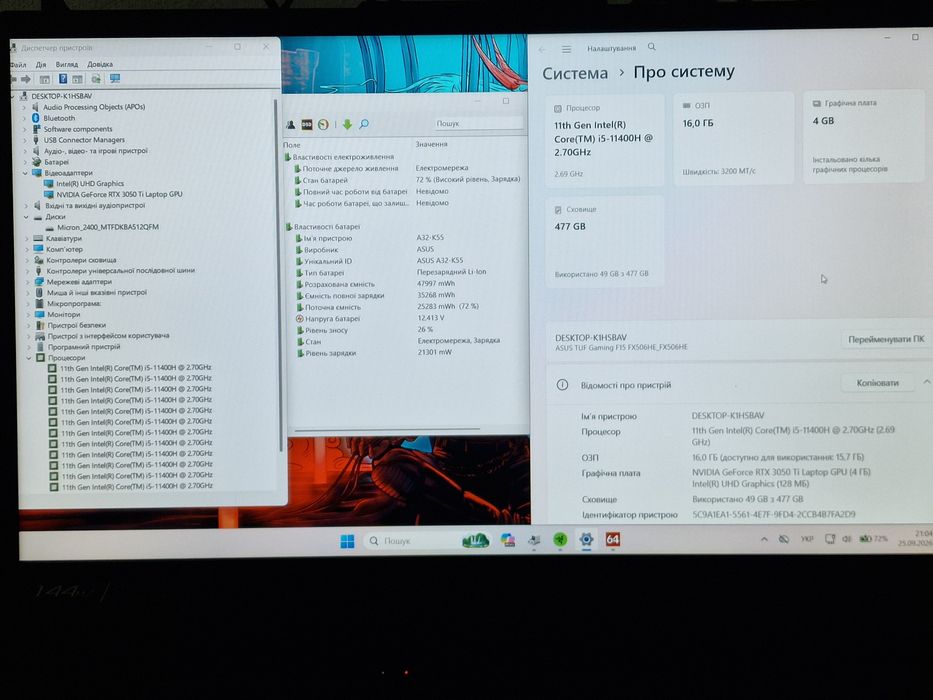Click the Клавіатури keyboard icon
The height and width of the screenshot is (700, 933).
(x=39, y=238)
